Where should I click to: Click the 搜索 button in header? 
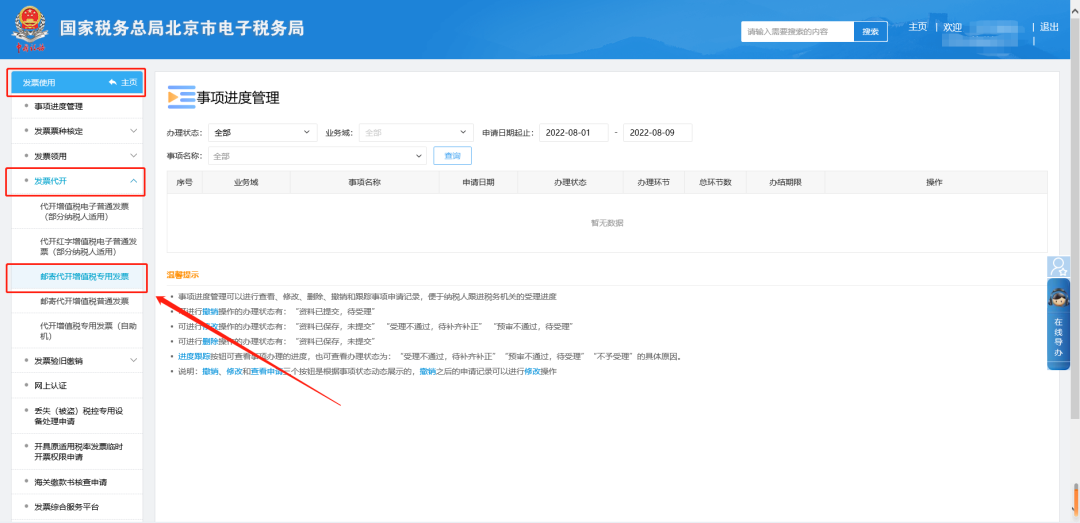point(870,32)
